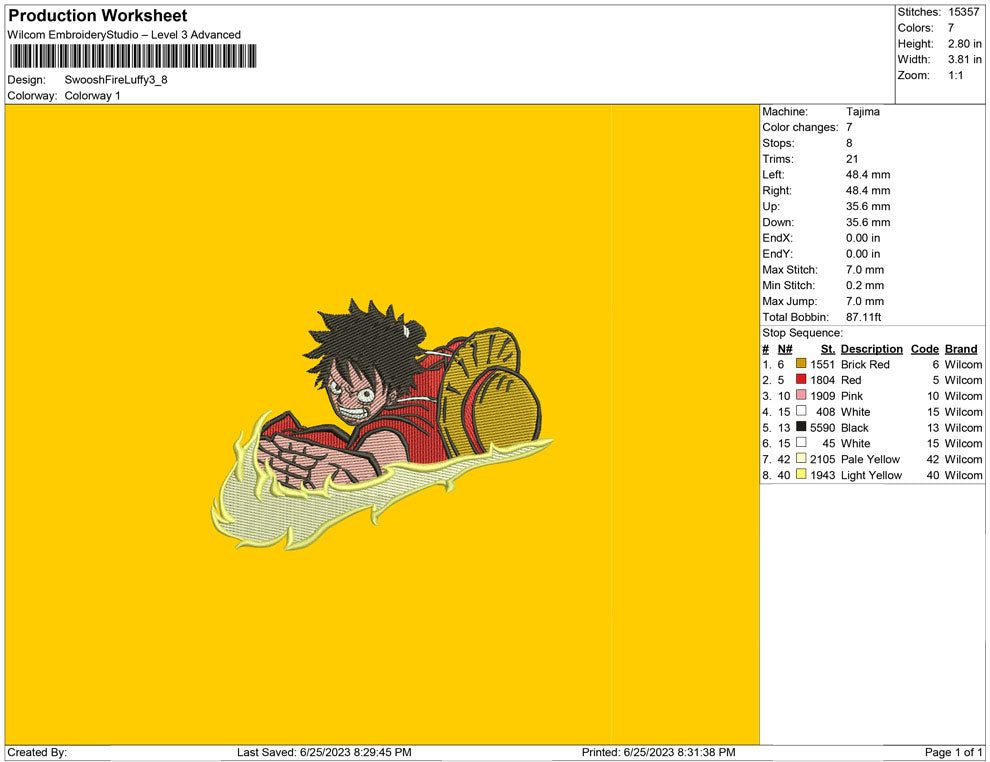Click the Luffy embroidery design preview
The width and height of the screenshot is (990, 762).
[382, 424]
